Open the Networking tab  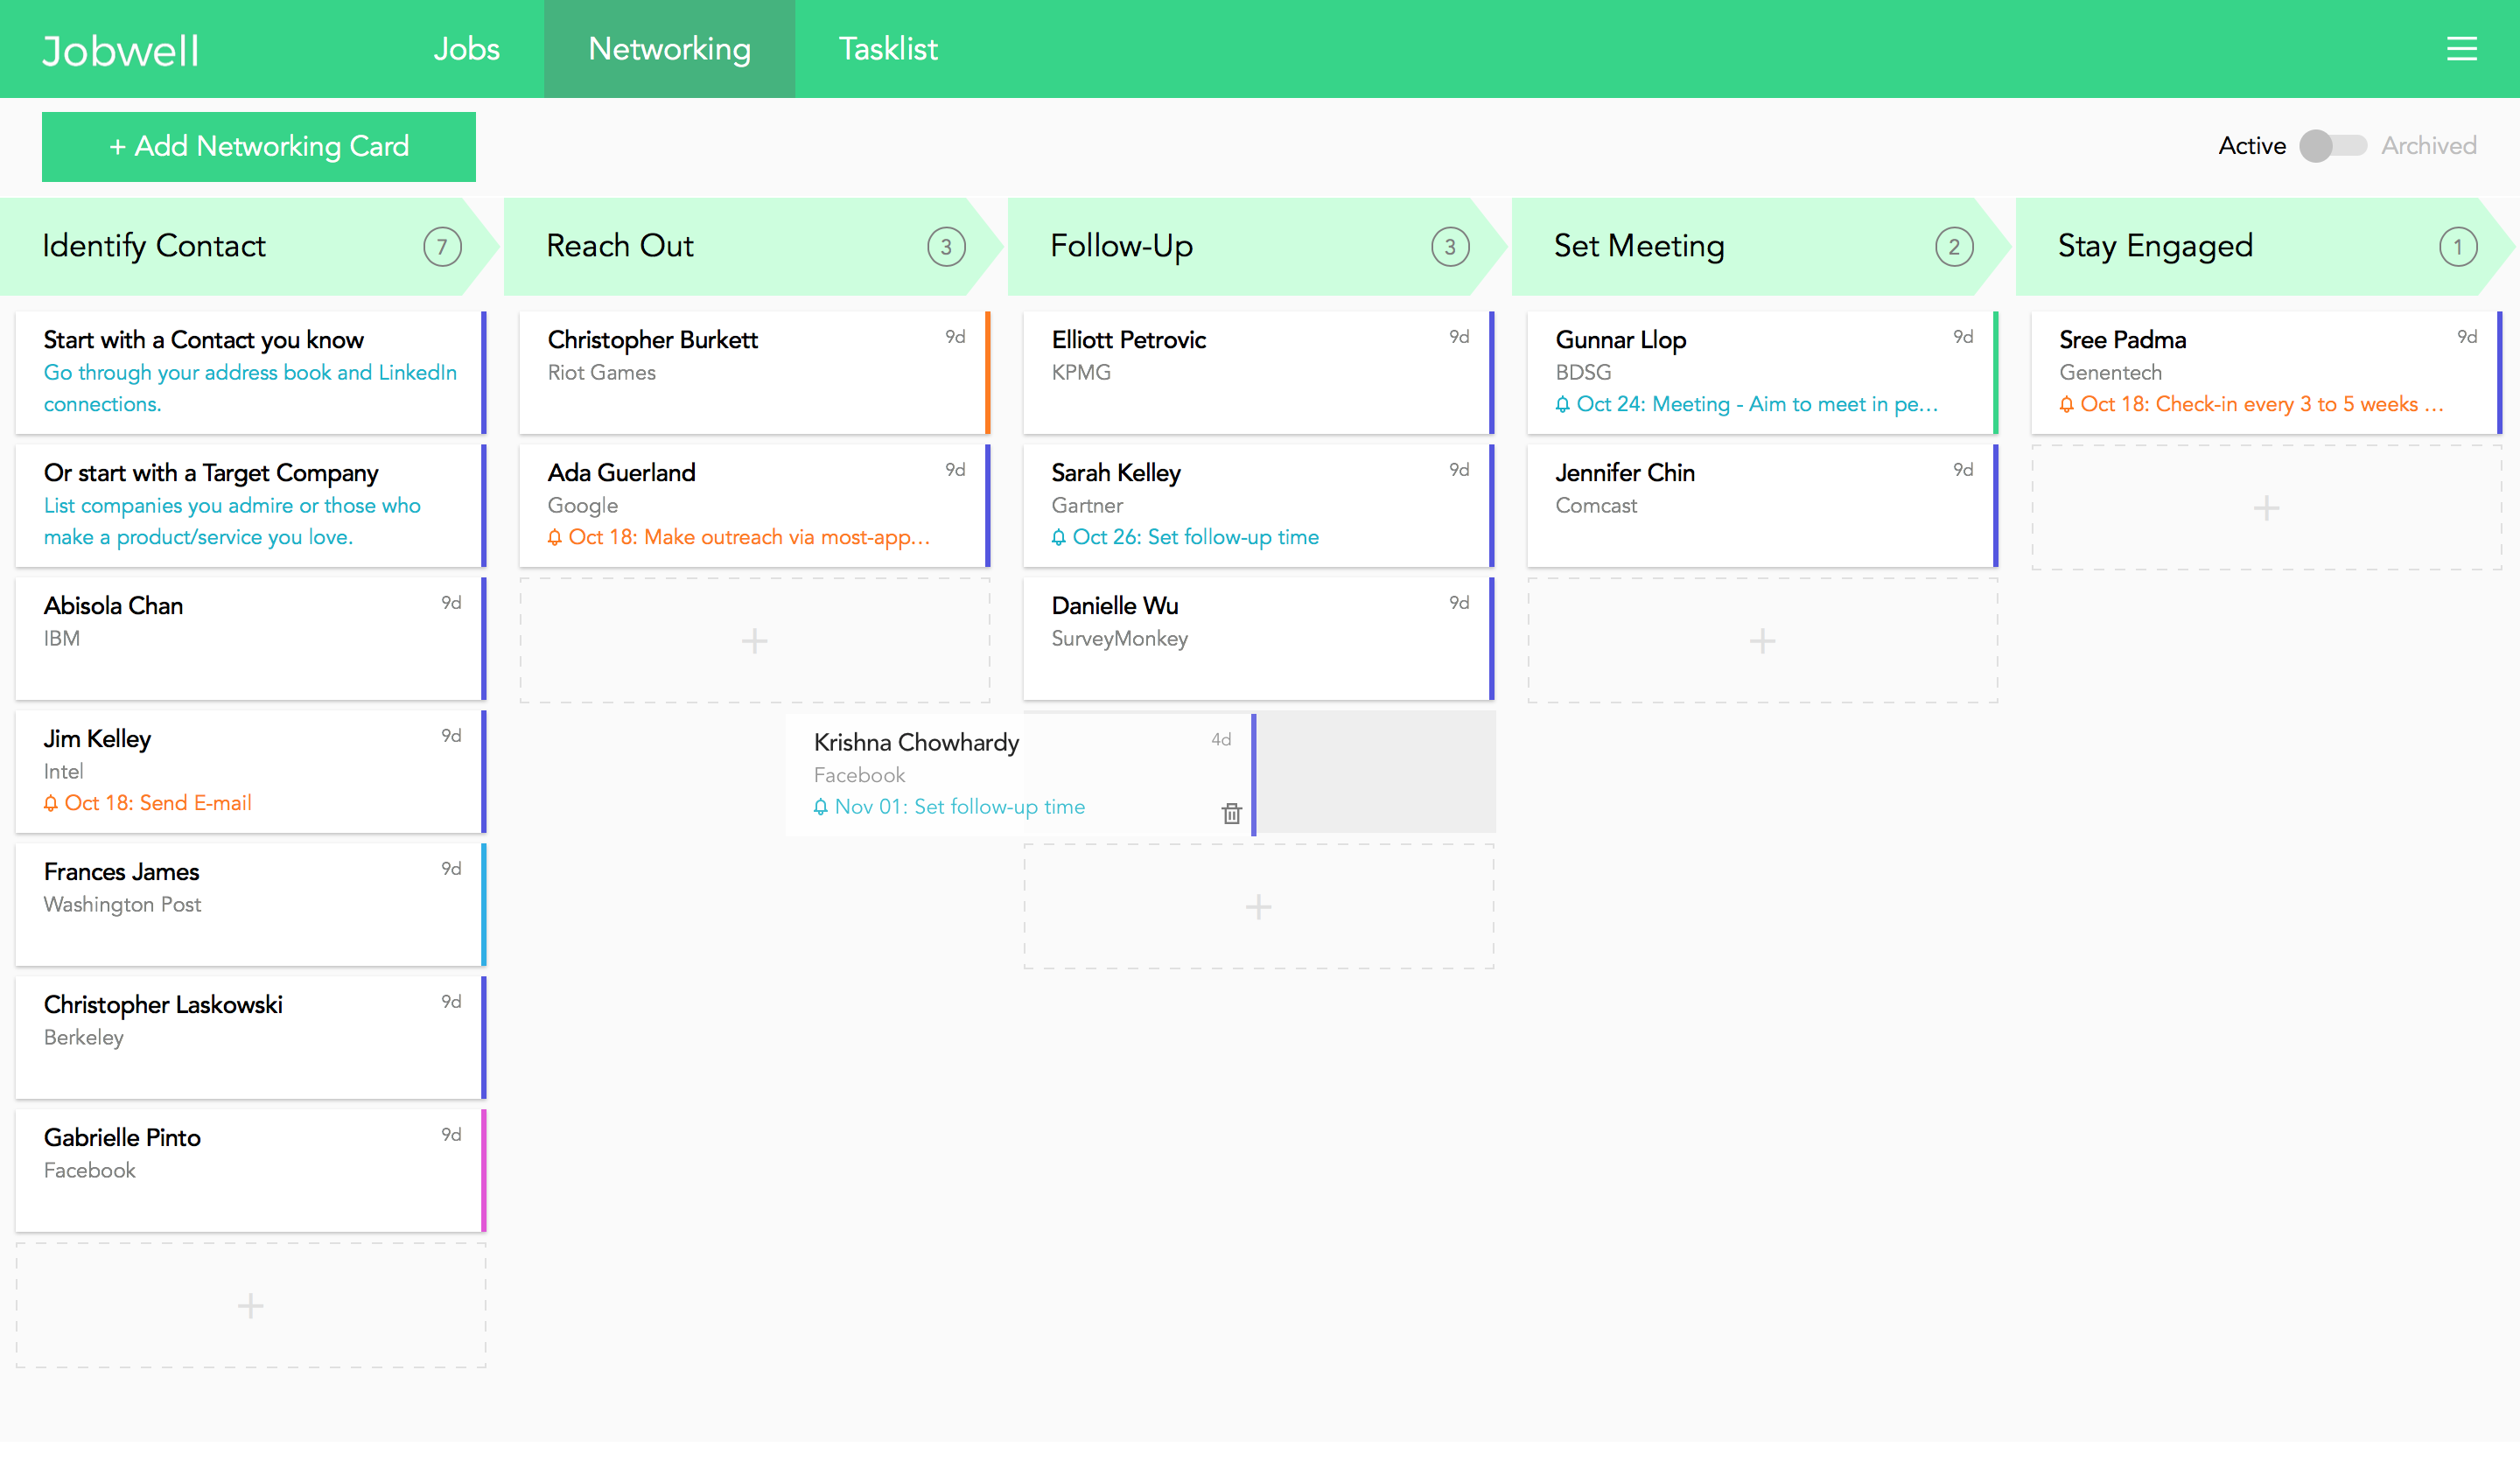(669, 49)
